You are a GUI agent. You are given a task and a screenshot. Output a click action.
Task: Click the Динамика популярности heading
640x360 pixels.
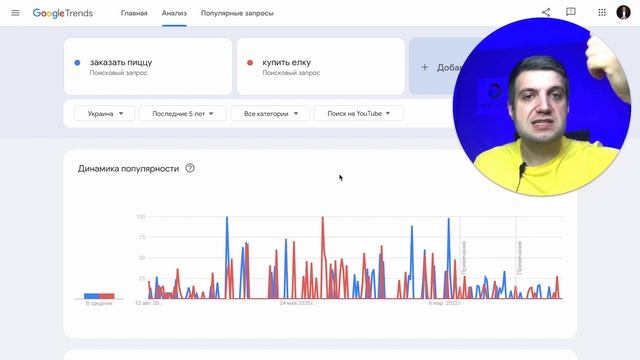pyautogui.click(x=128, y=169)
